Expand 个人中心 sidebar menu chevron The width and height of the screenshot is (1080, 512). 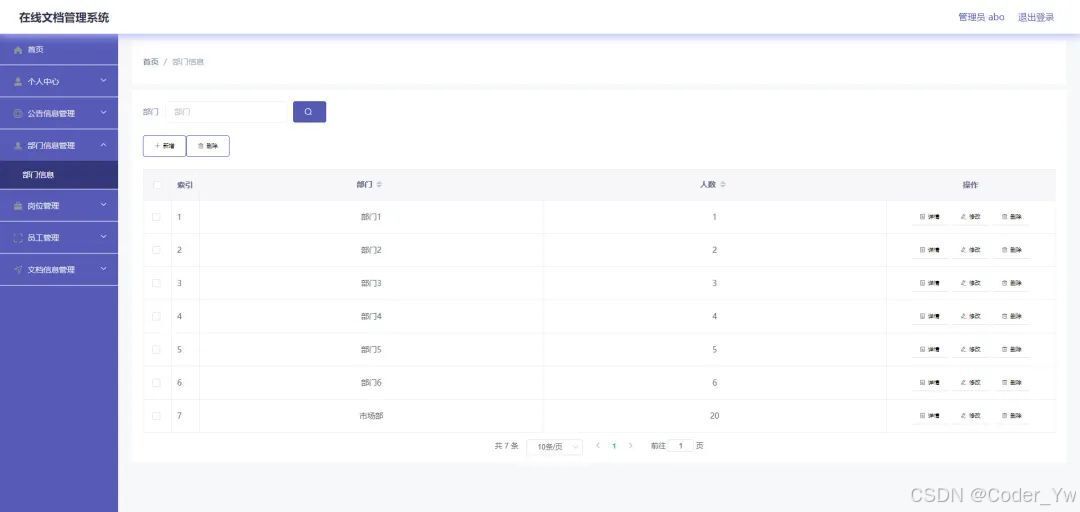pos(103,81)
